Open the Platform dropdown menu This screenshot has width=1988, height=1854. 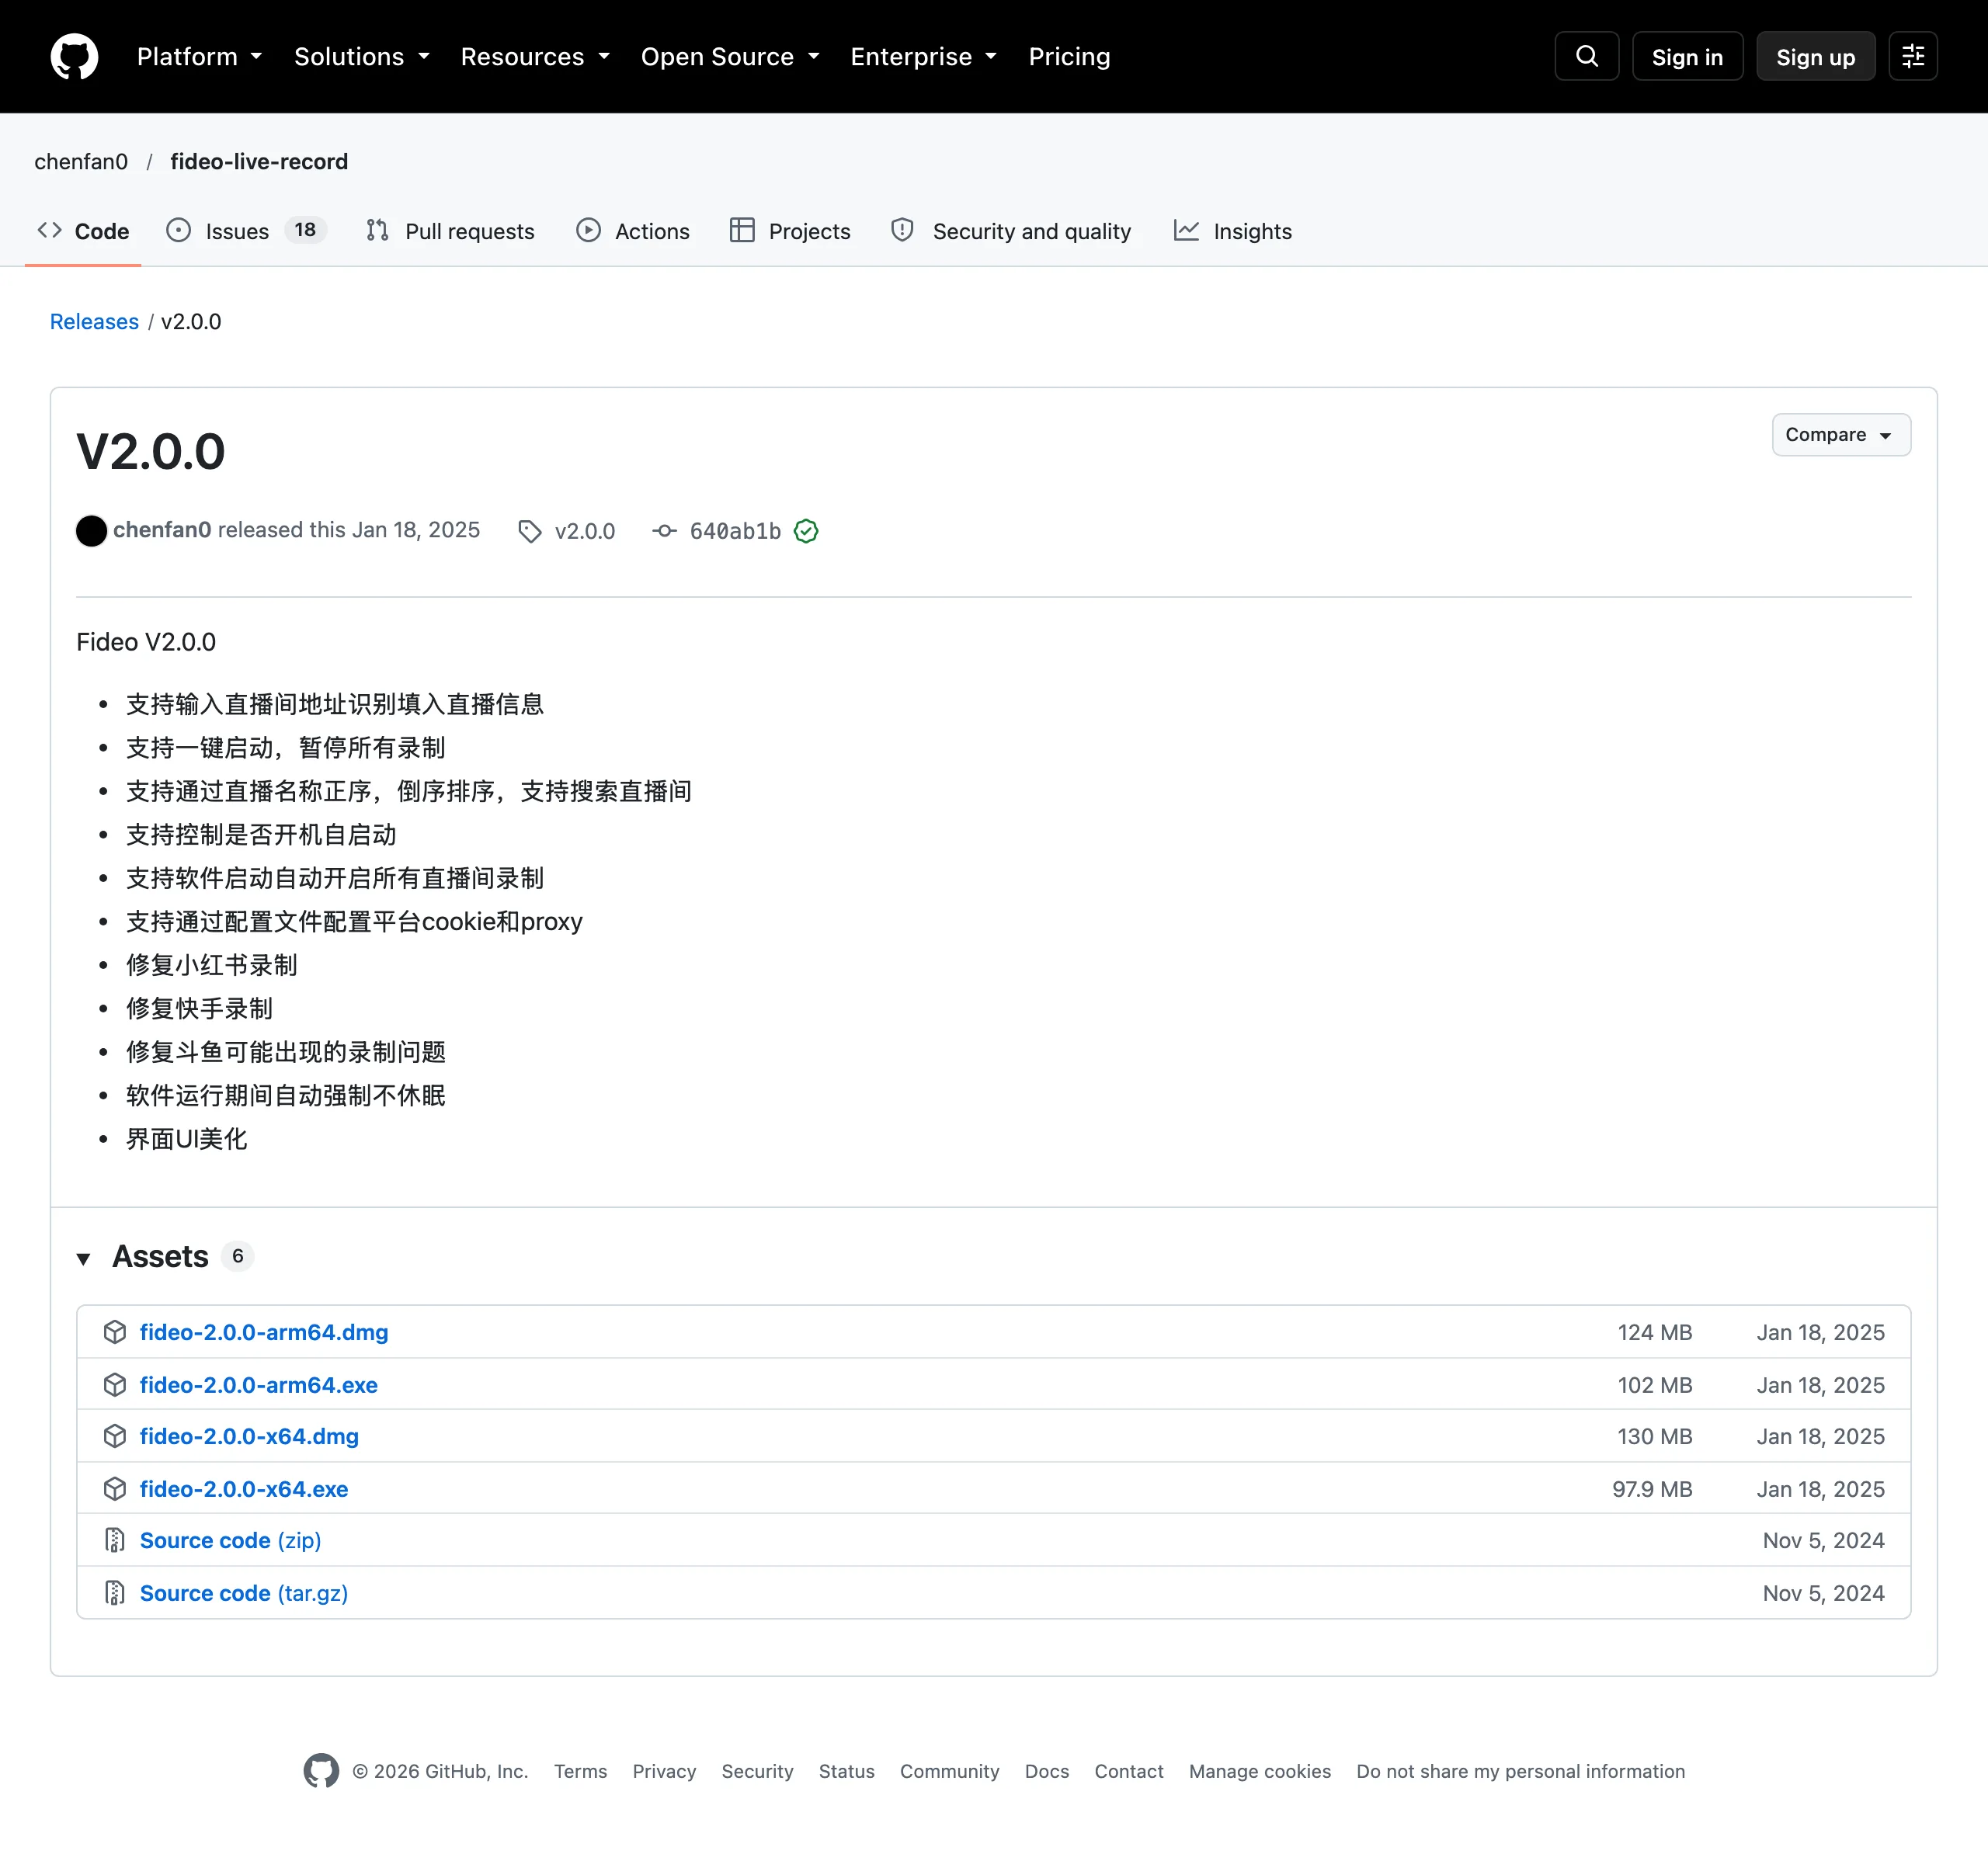[x=199, y=56]
